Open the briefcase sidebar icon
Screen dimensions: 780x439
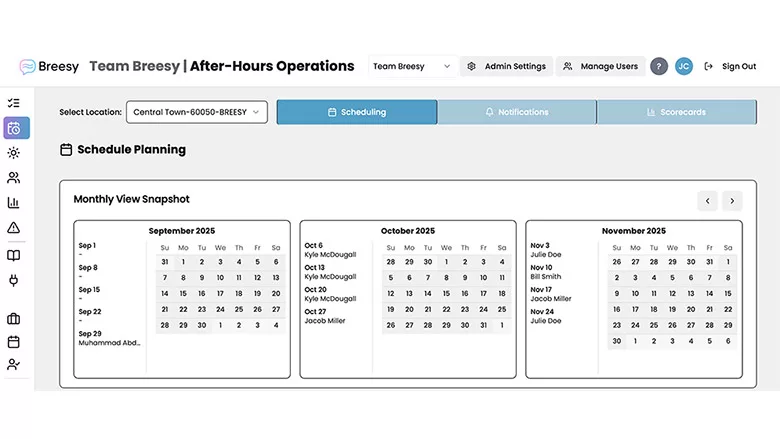[x=13, y=319]
